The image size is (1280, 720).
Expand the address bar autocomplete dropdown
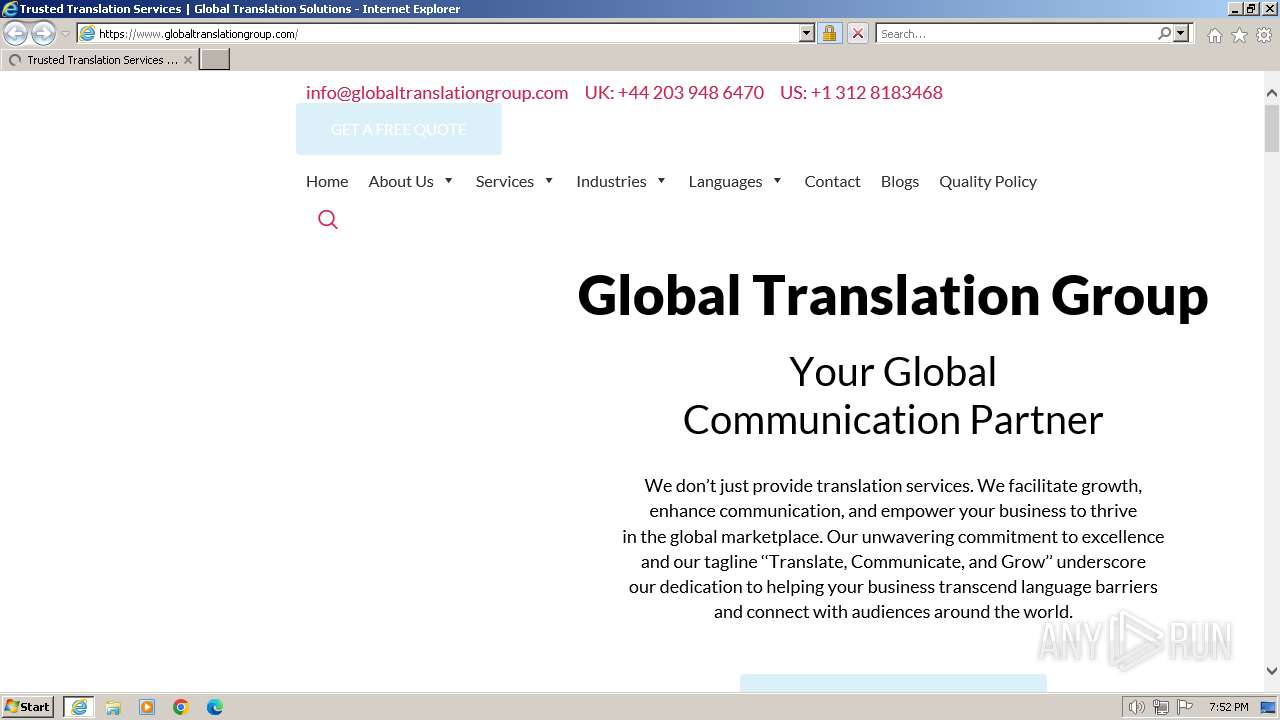pyautogui.click(x=807, y=33)
